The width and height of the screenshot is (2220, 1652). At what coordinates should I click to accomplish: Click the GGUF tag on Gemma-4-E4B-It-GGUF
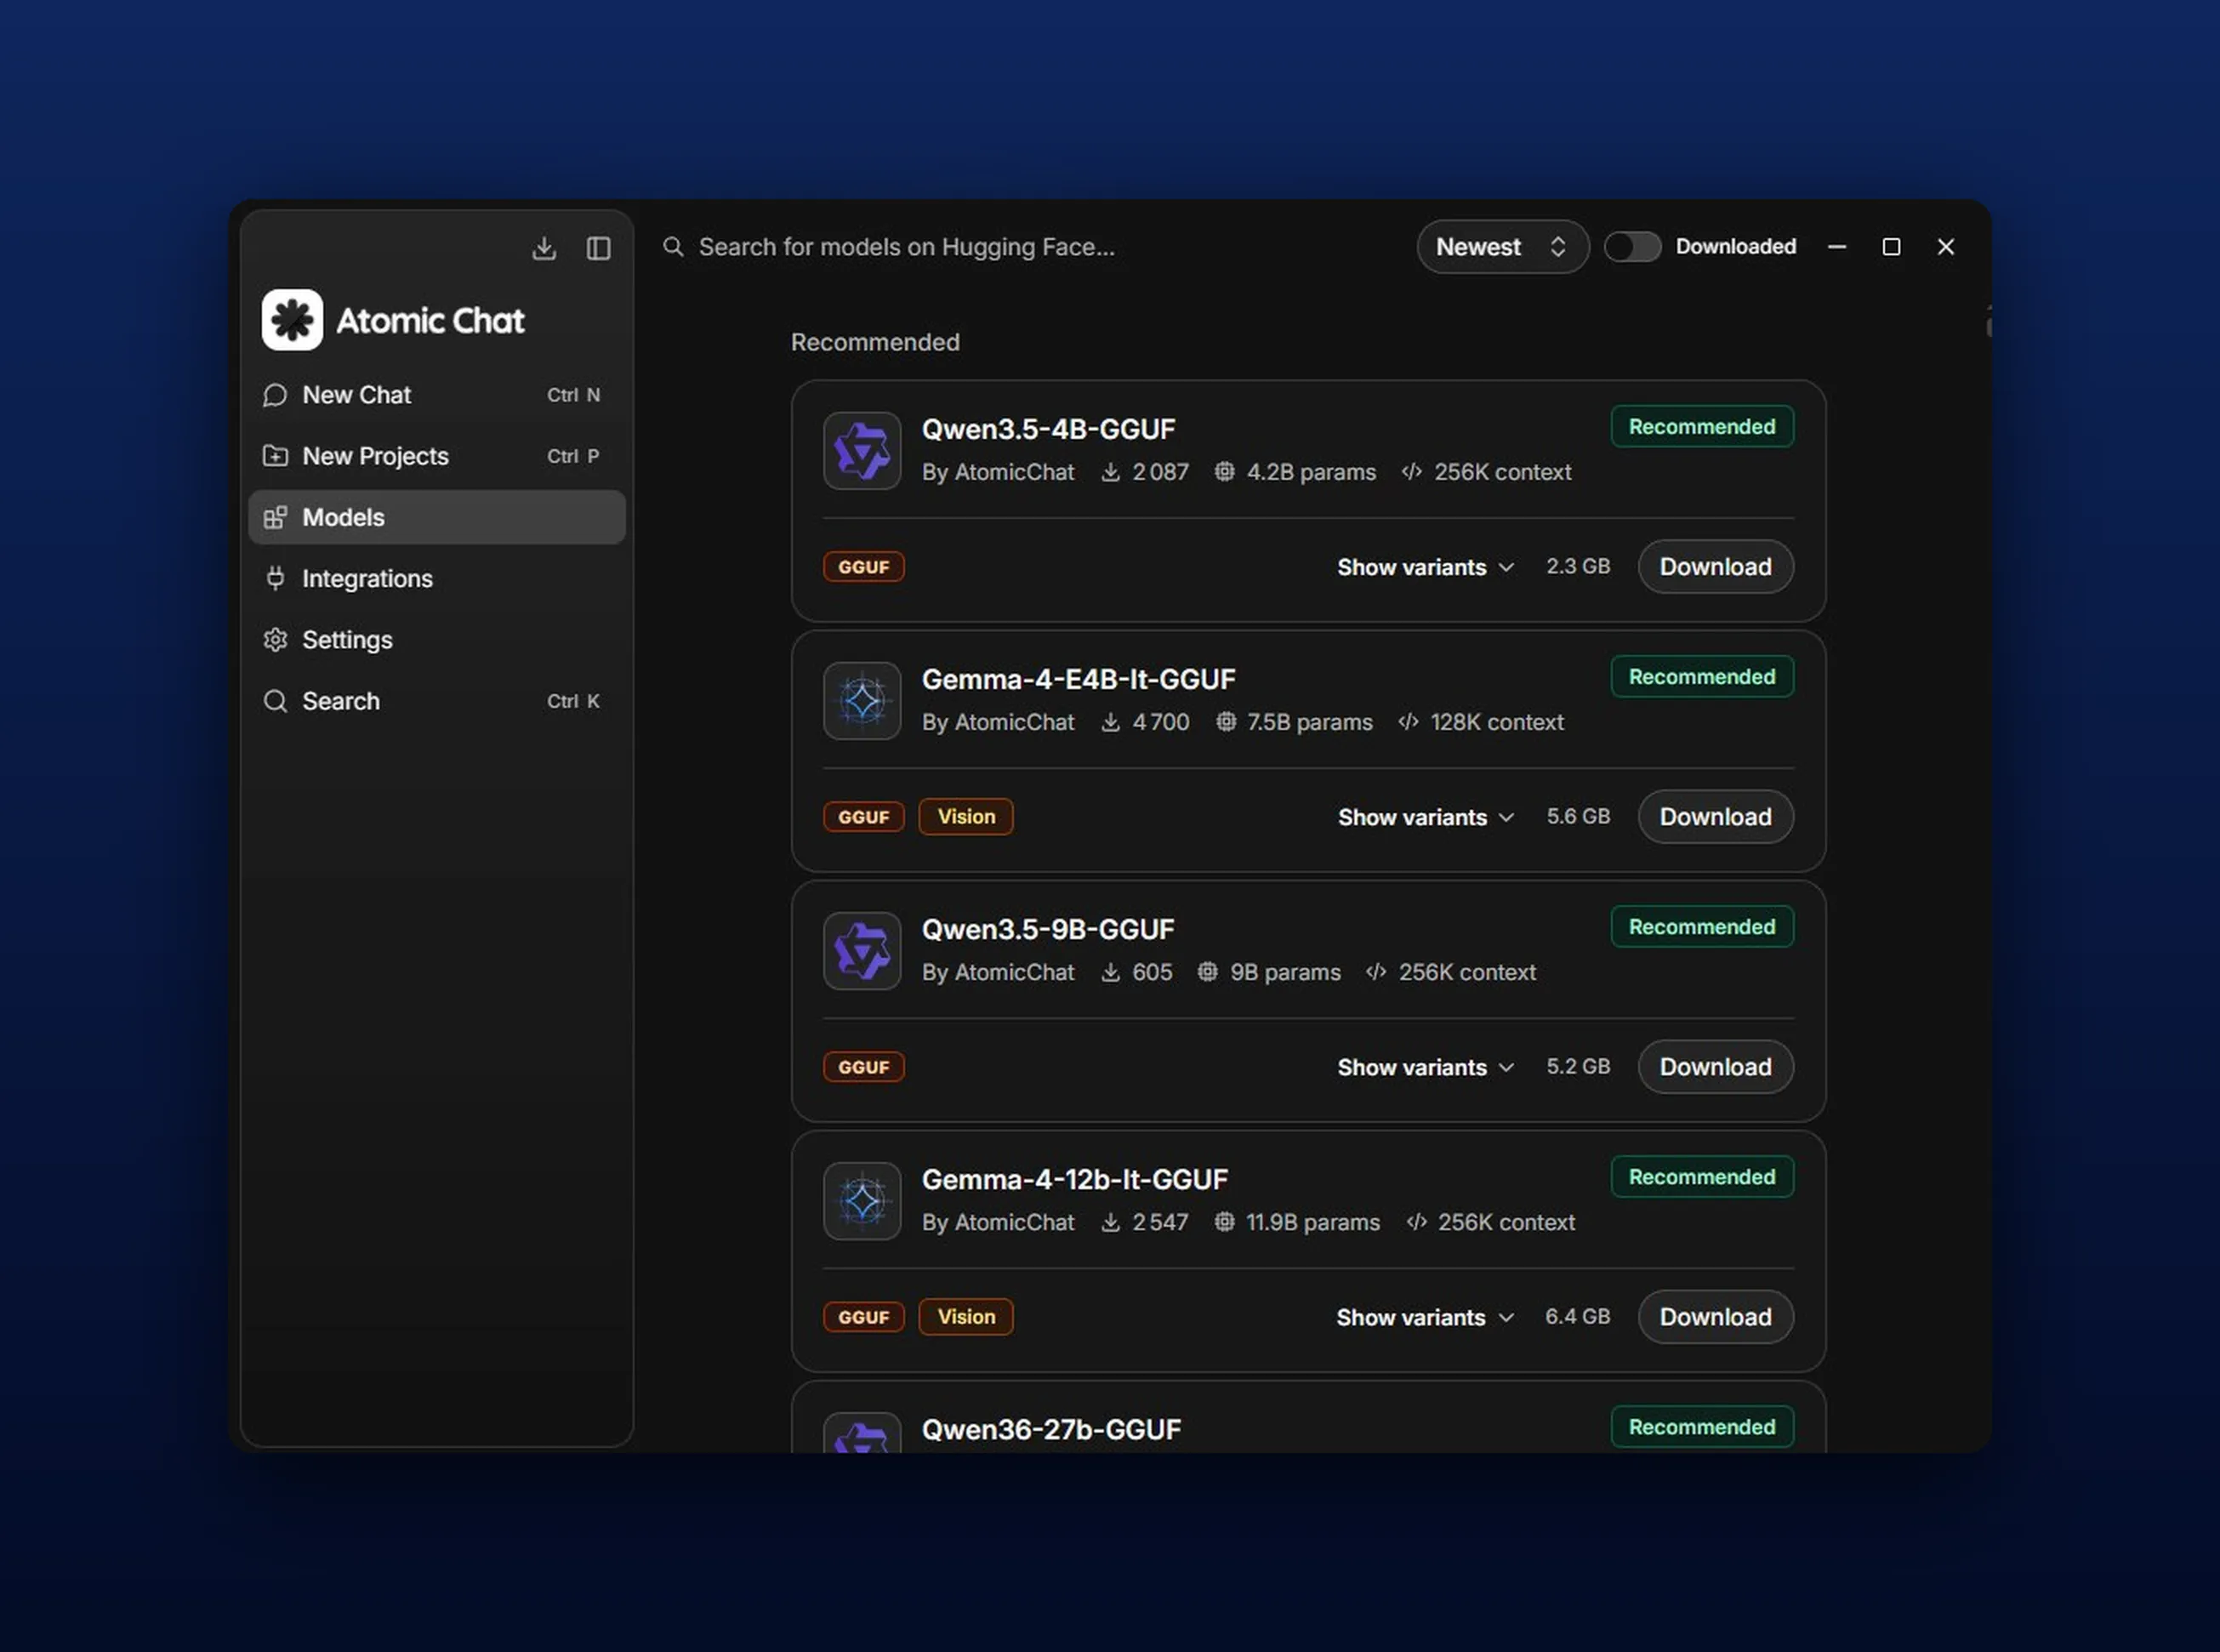click(x=864, y=817)
